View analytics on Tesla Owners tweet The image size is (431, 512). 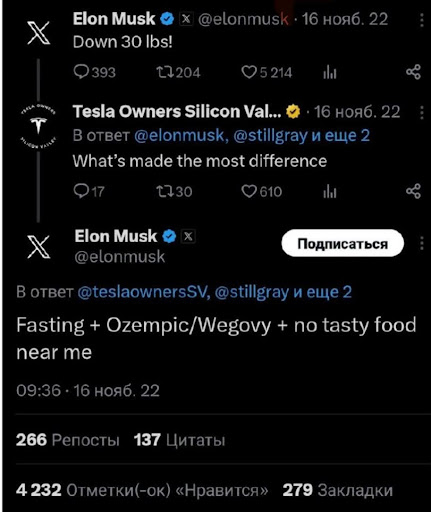point(330,192)
